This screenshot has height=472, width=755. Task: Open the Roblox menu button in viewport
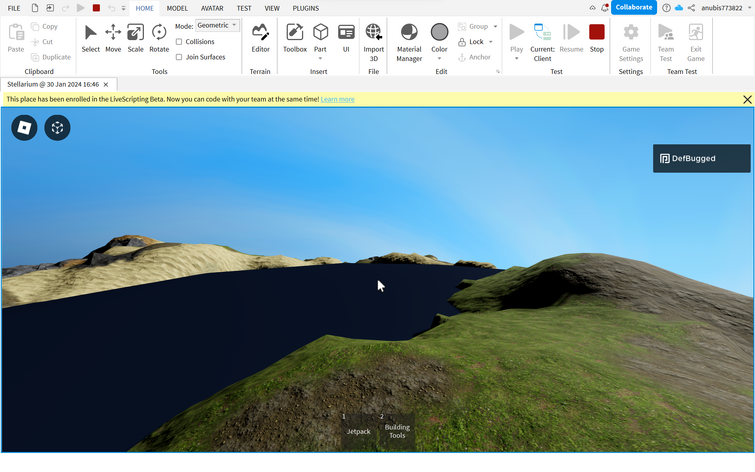24,128
